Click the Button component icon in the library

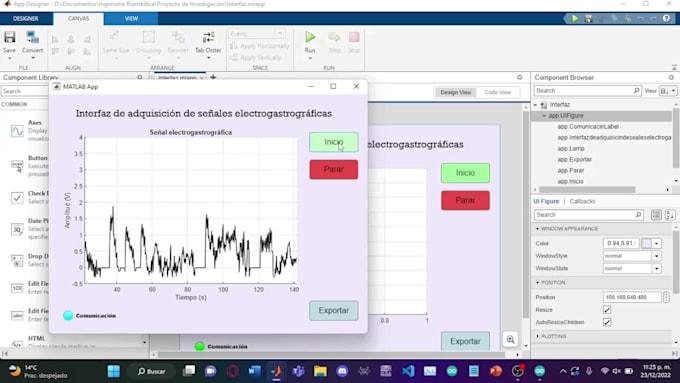[17, 165]
